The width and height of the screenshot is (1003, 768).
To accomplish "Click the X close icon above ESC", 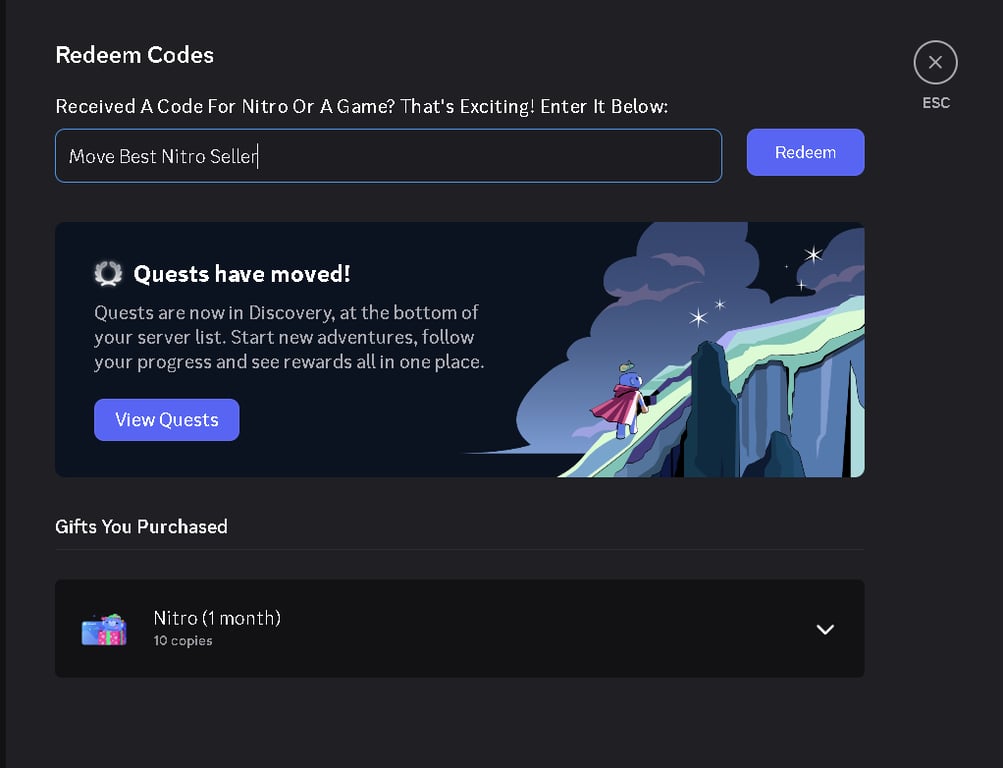I will pos(935,62).
